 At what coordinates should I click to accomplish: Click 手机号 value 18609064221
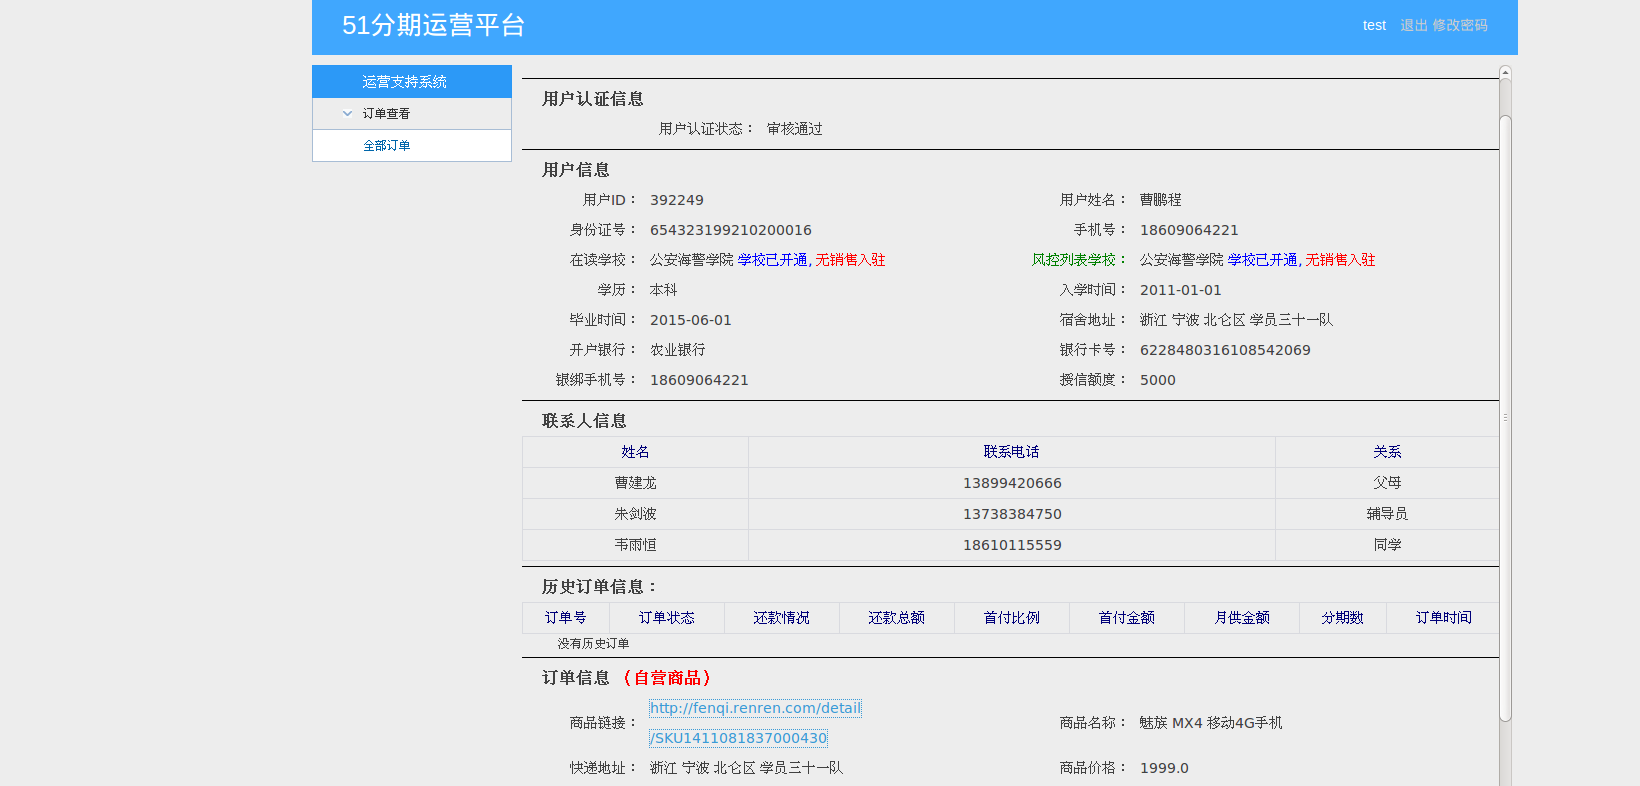[x=1189, y=230]
